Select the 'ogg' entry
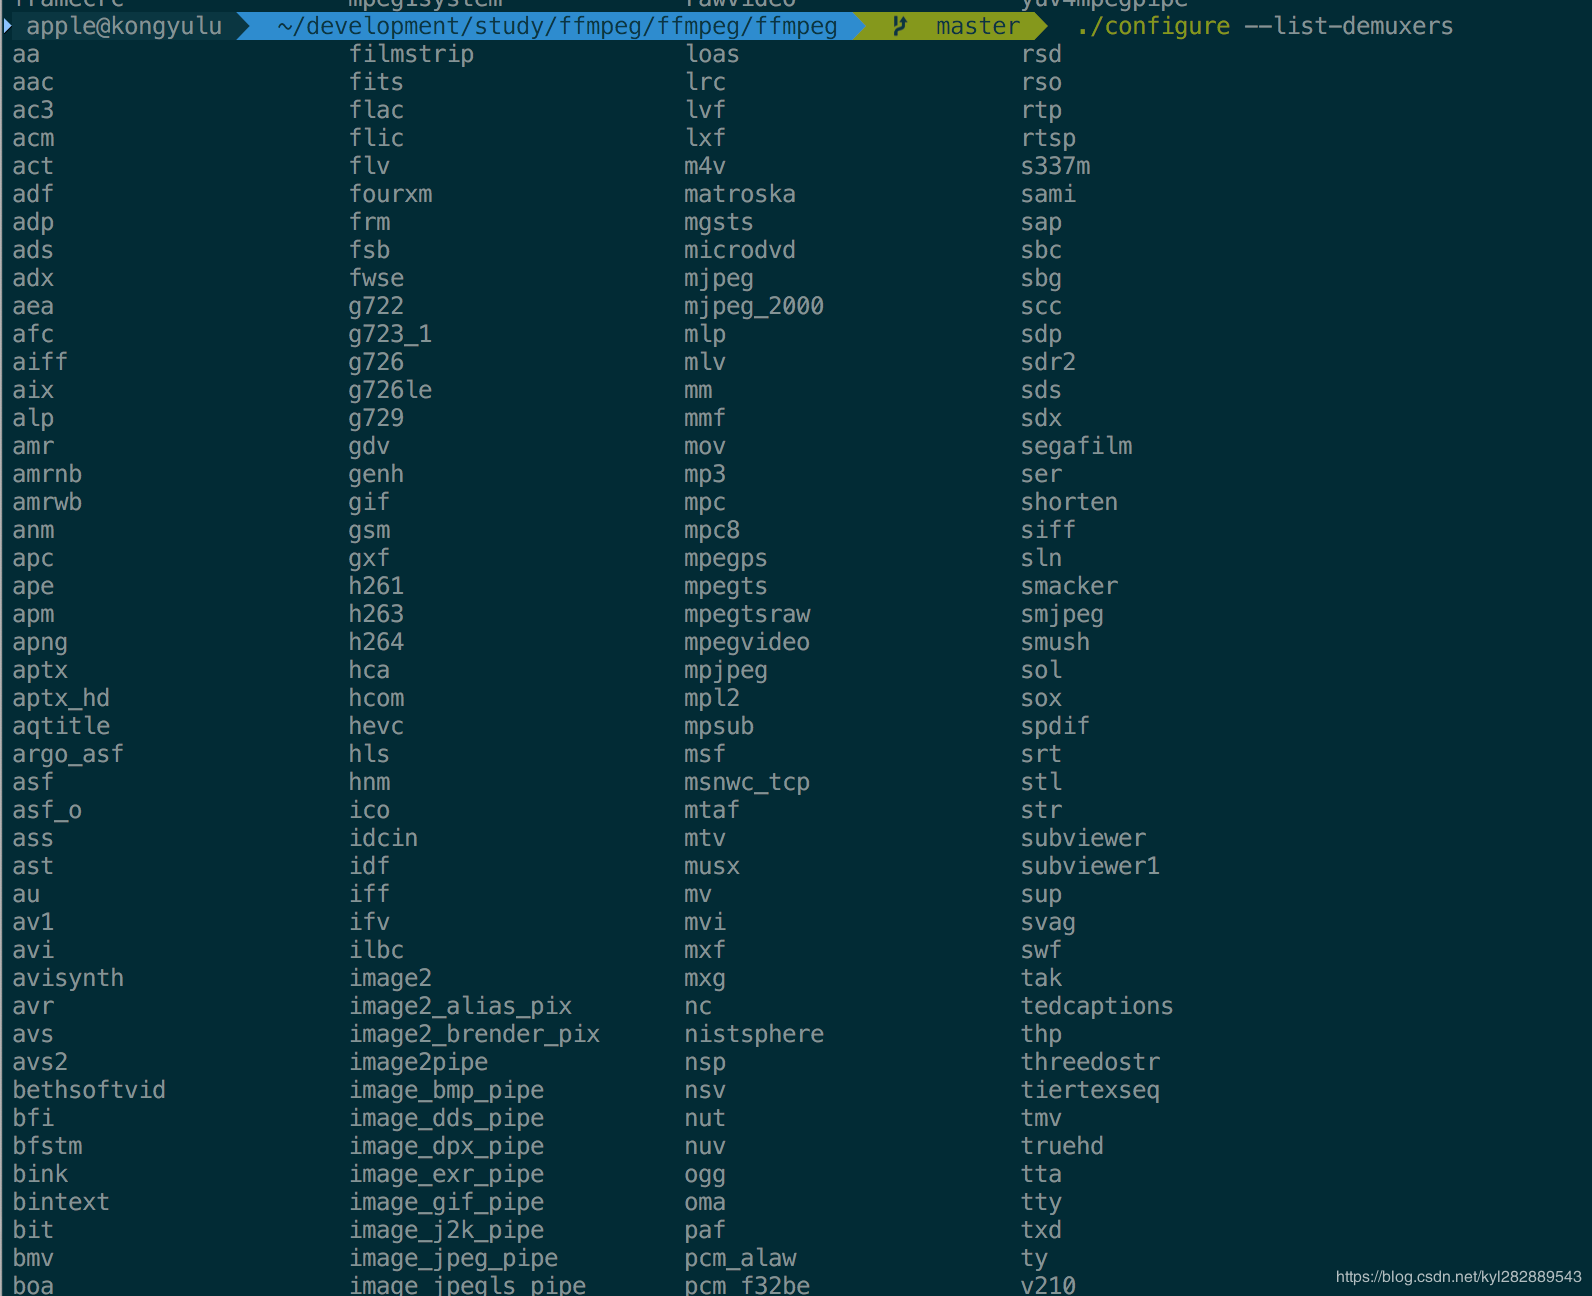 (706, 1174)
